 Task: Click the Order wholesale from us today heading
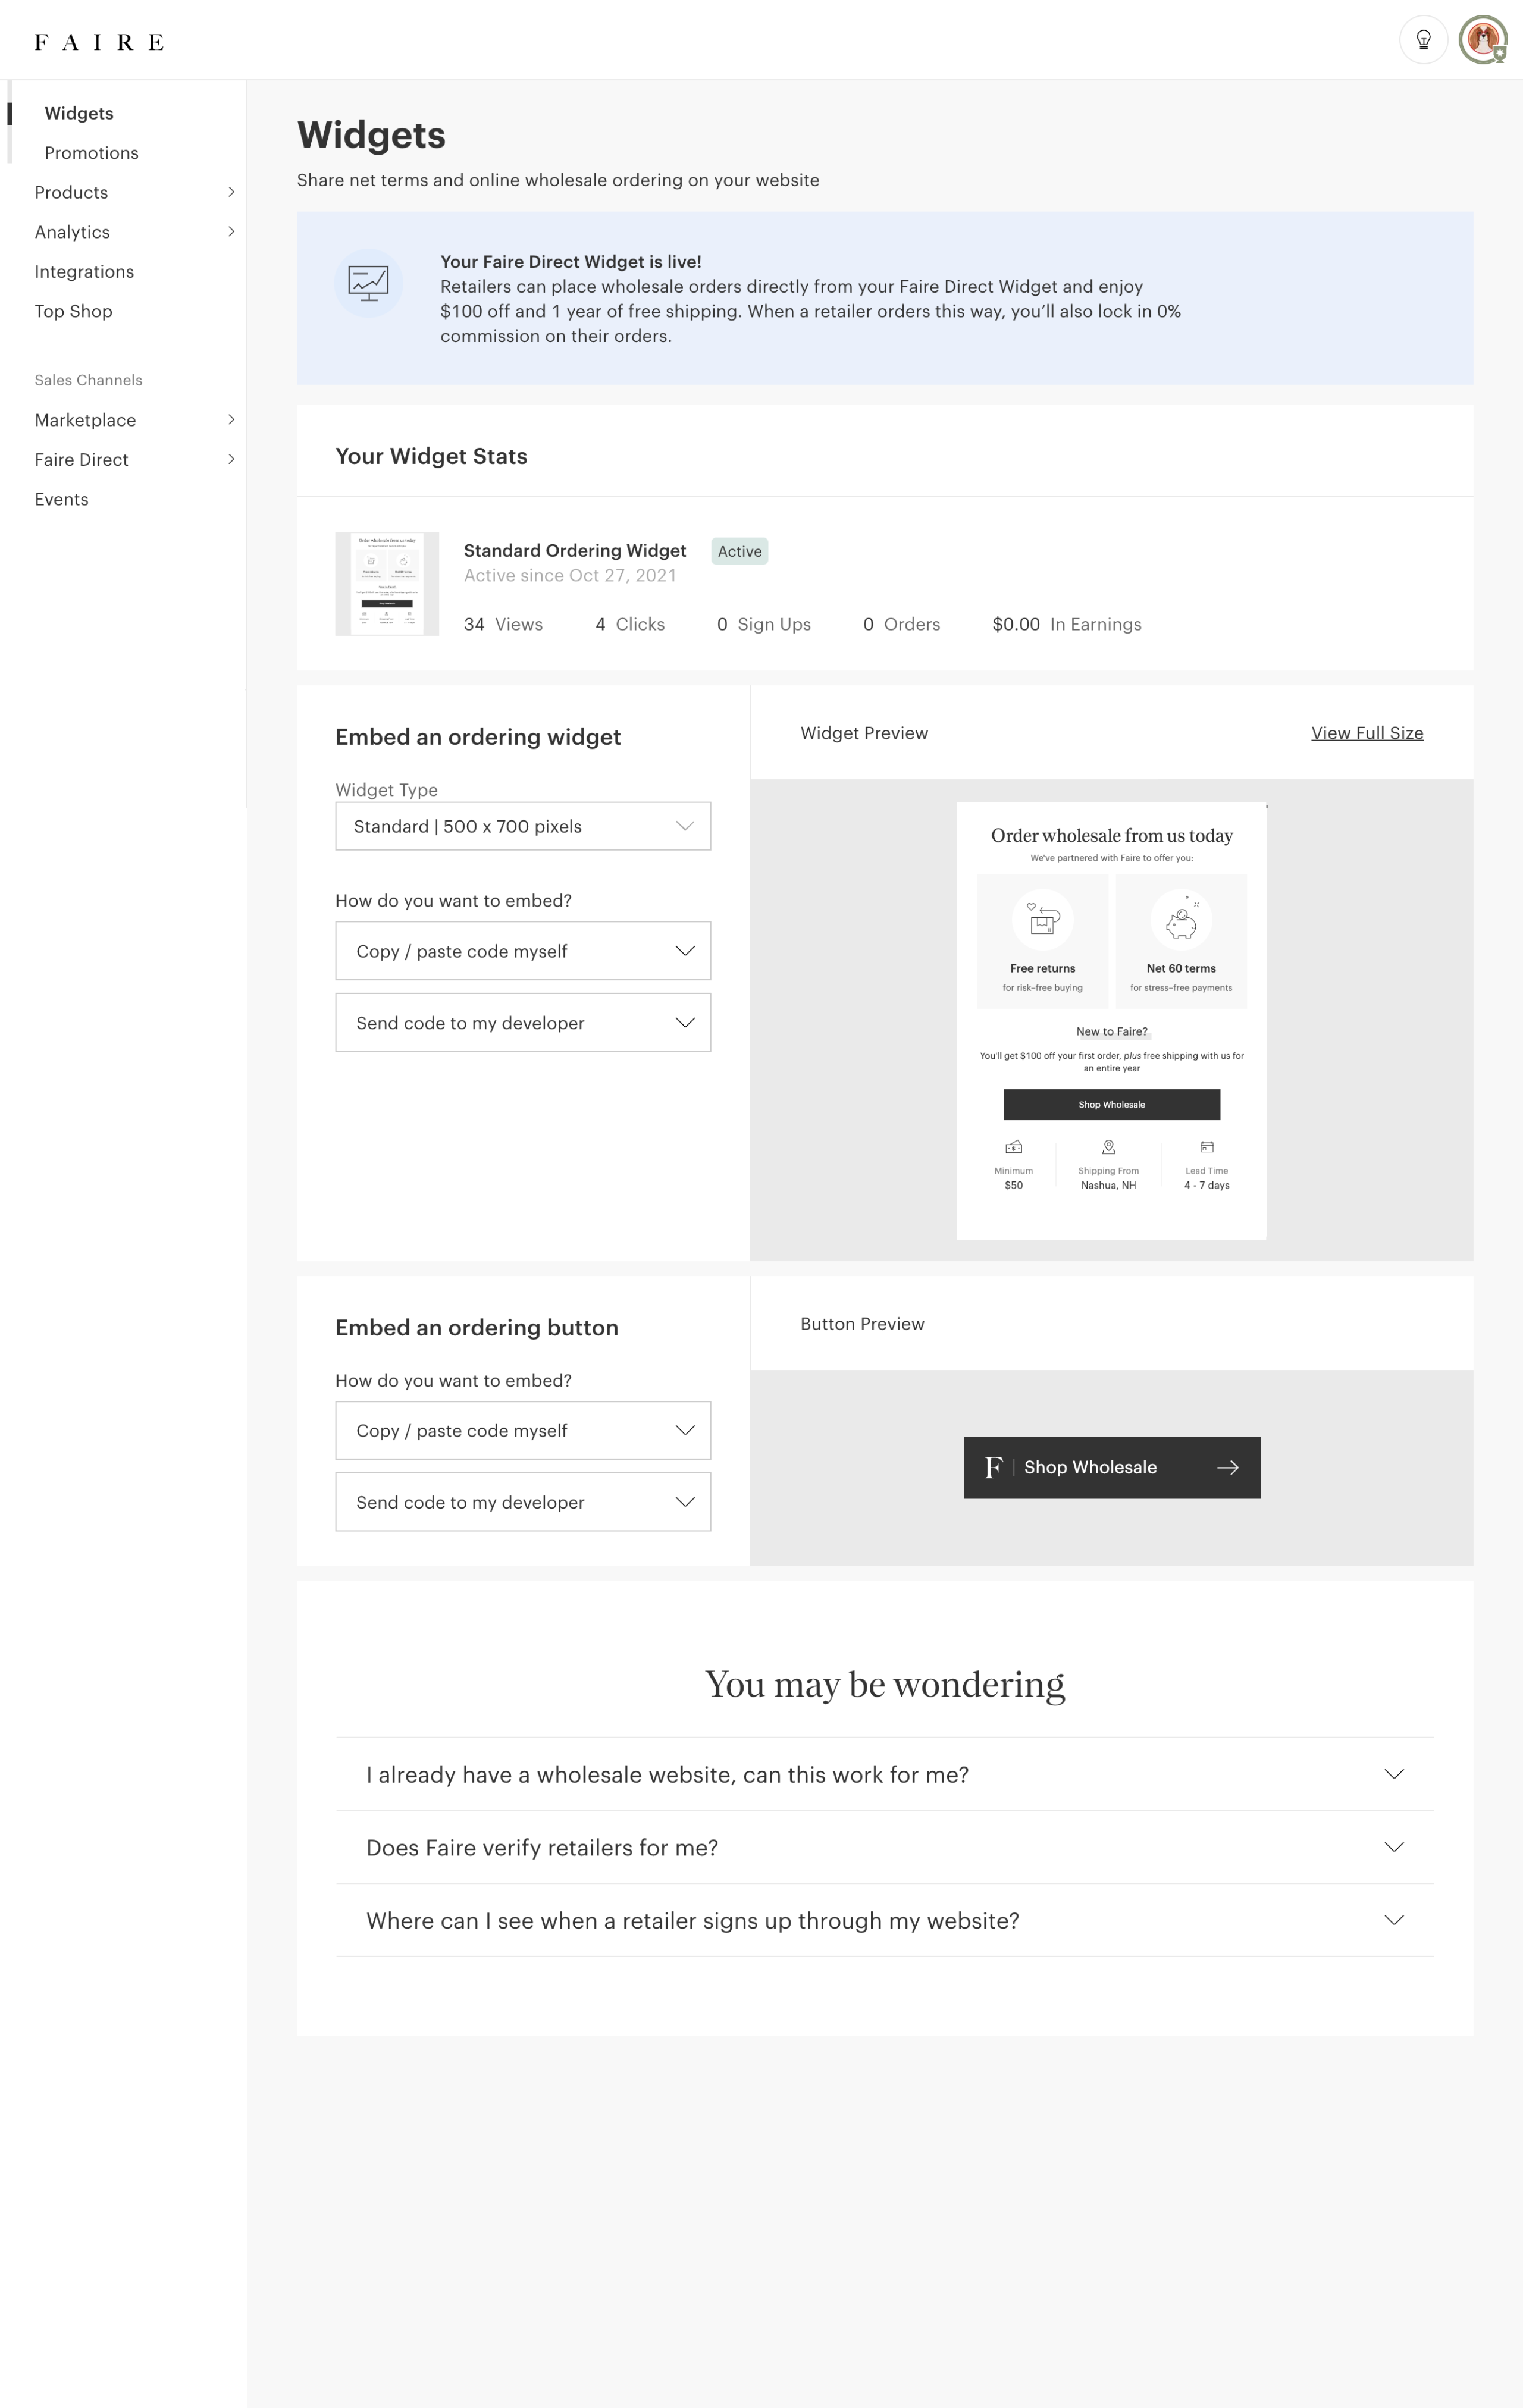point(1112,836)
